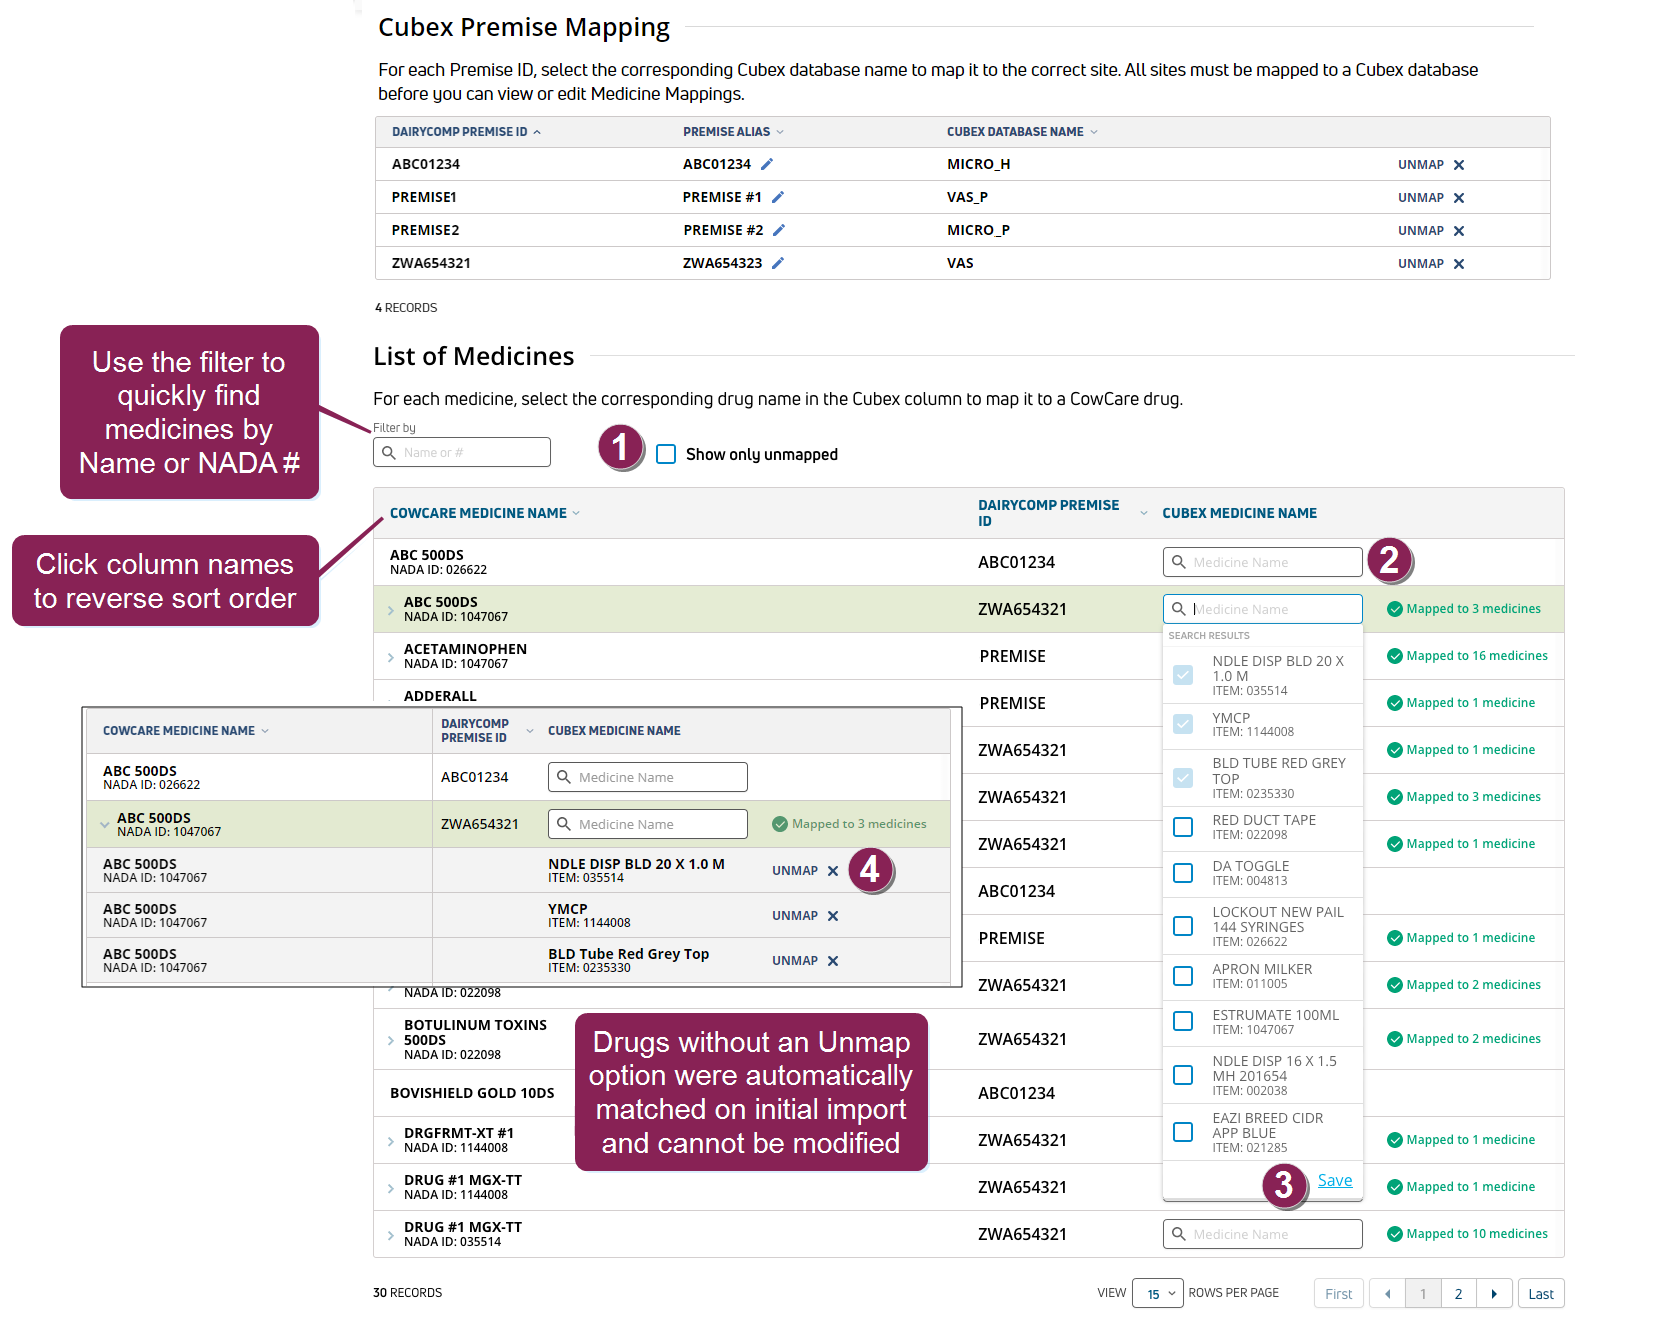Image resolution: width=1674 pixels, height=1338 pixels.
Task: Edit the ZWA654323 alias with pencil icon
Action: pos(778,263)
